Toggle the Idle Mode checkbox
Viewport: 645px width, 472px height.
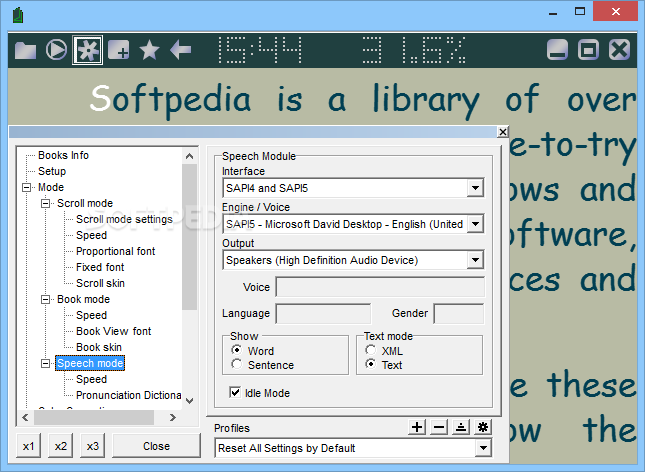[235, 393]
